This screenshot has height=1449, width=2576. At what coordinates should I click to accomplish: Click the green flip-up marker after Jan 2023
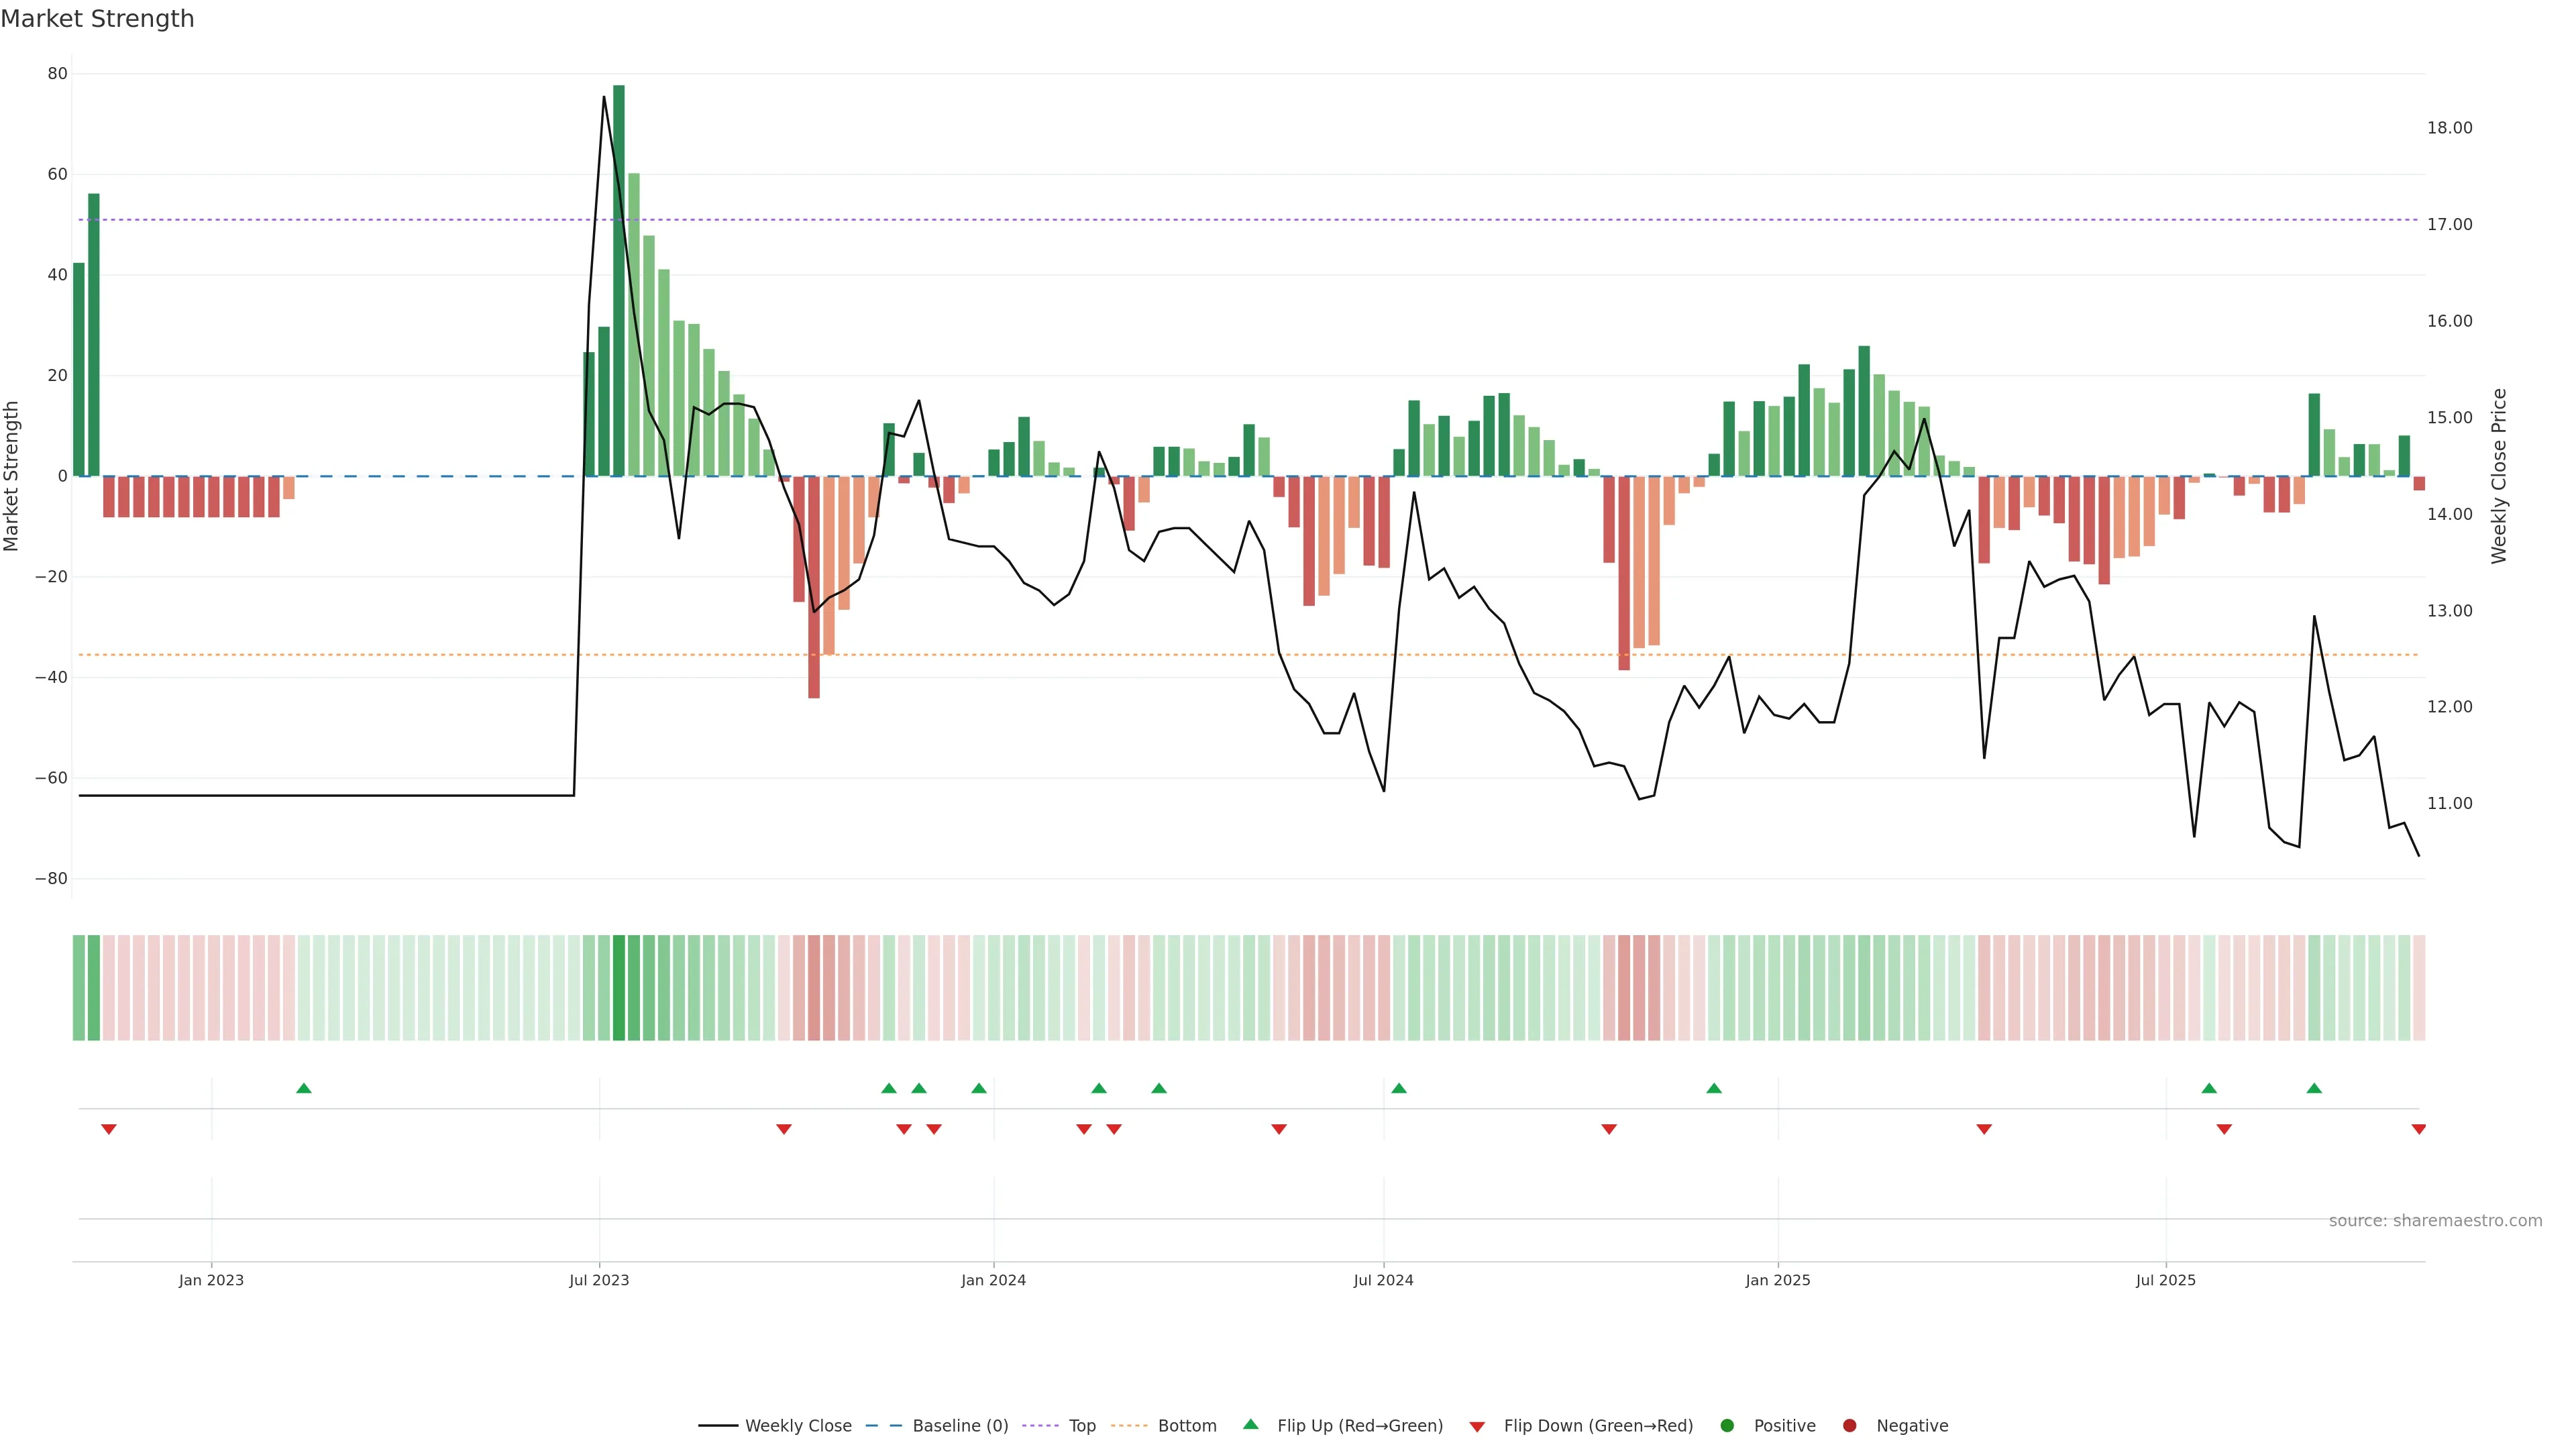click(304, 1088)
